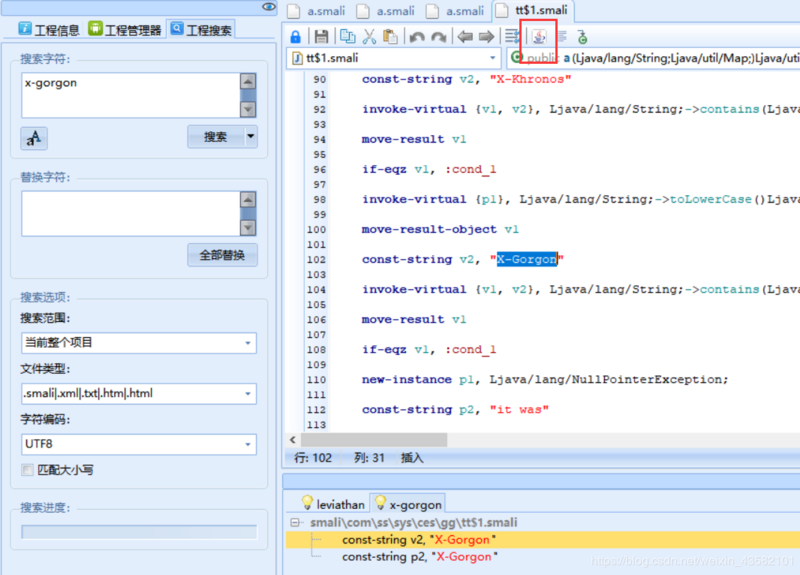
Task: Click the lock icon in editor toolbar
Action: pyautogui.click(x=296, y=37)
